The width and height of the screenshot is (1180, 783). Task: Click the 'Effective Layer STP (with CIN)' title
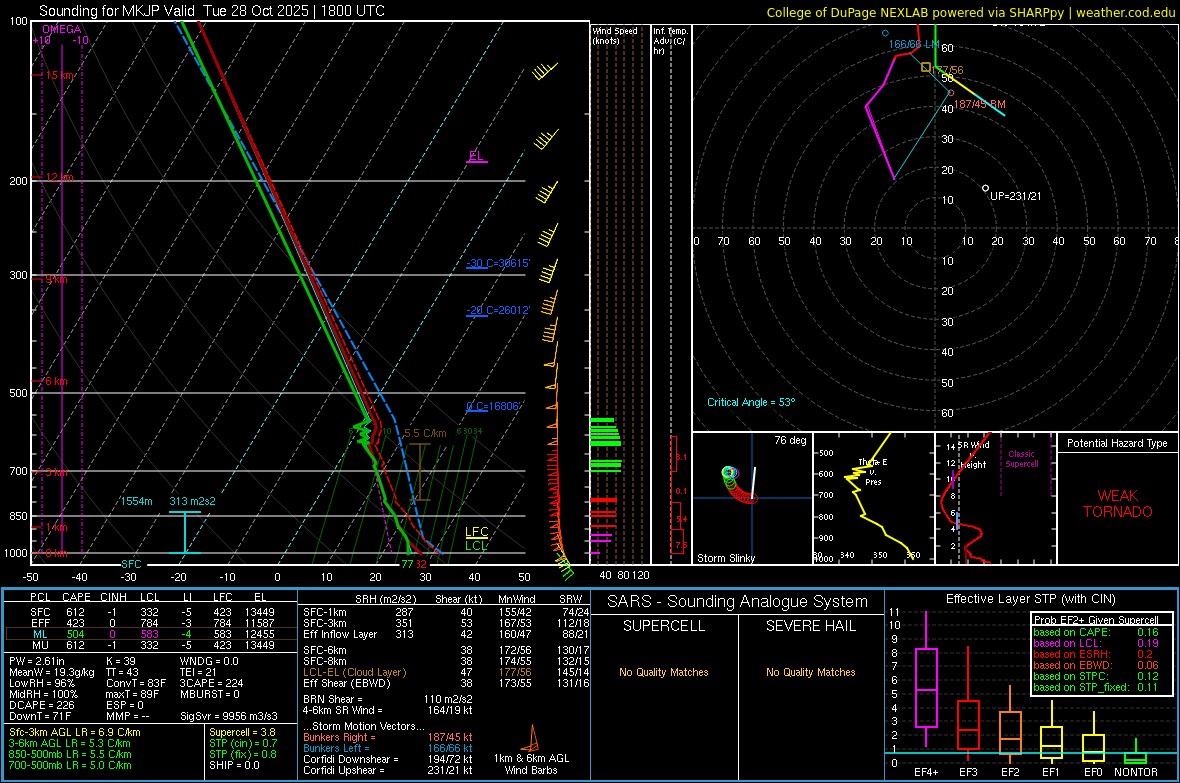pyautogui.click(x=1031, y=599)
